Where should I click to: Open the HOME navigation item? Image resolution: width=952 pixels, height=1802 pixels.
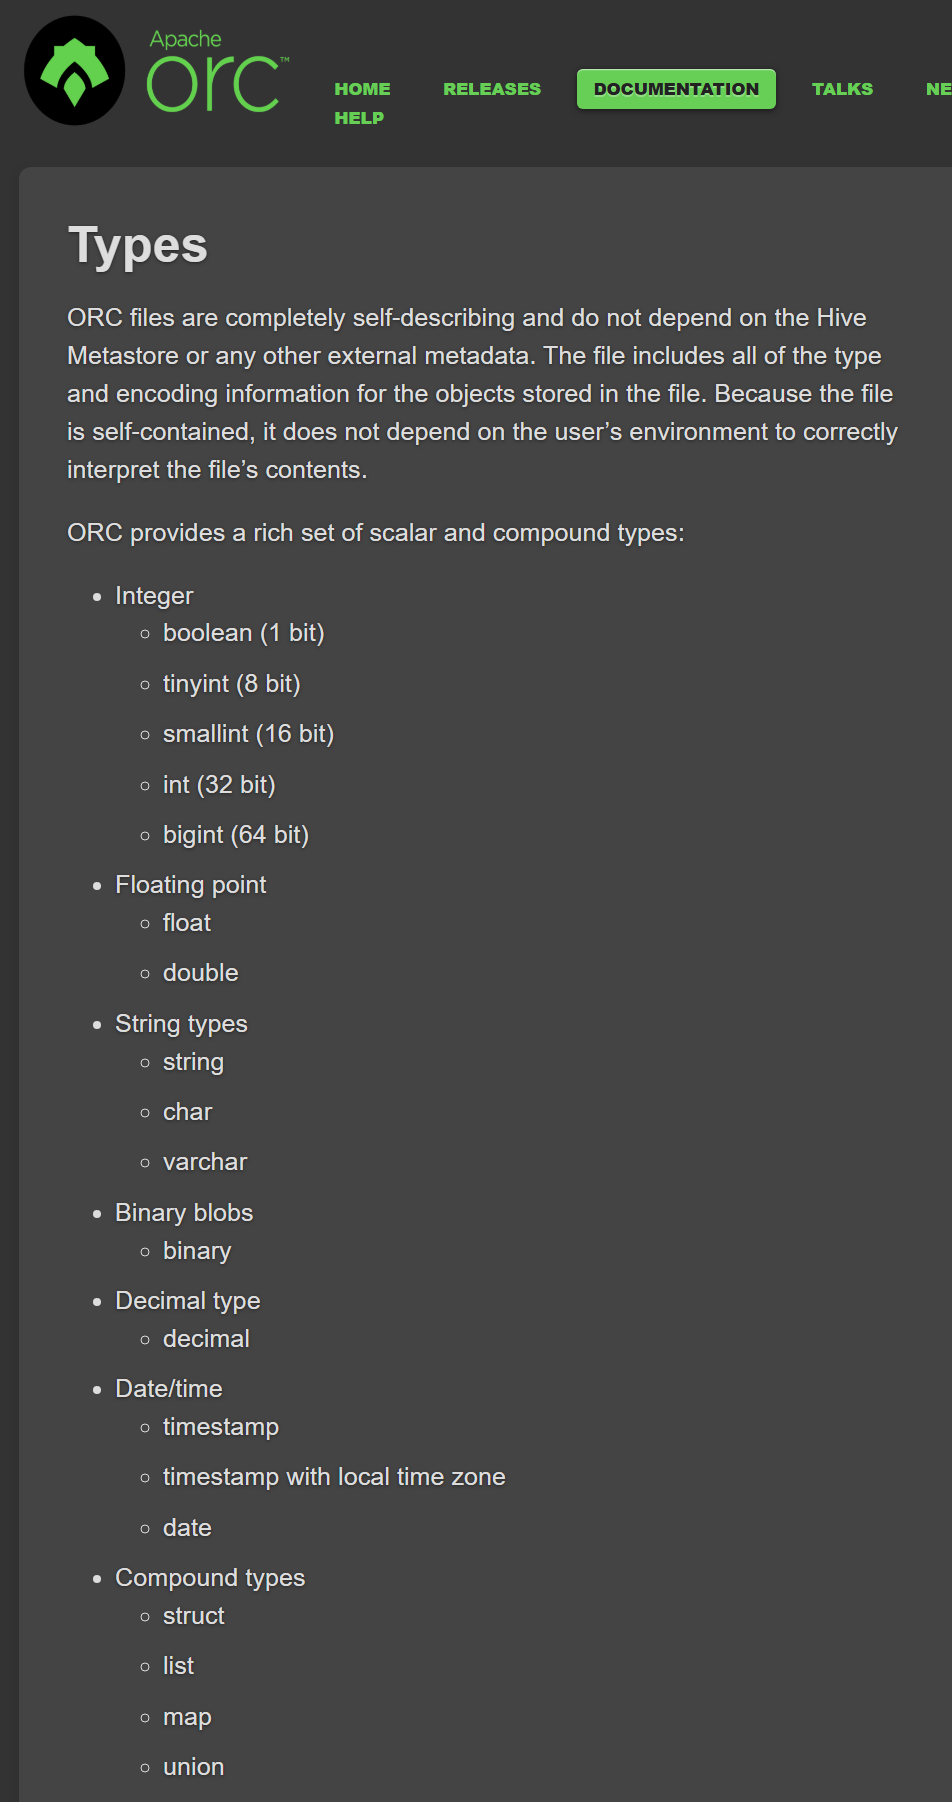coord(362,89)
